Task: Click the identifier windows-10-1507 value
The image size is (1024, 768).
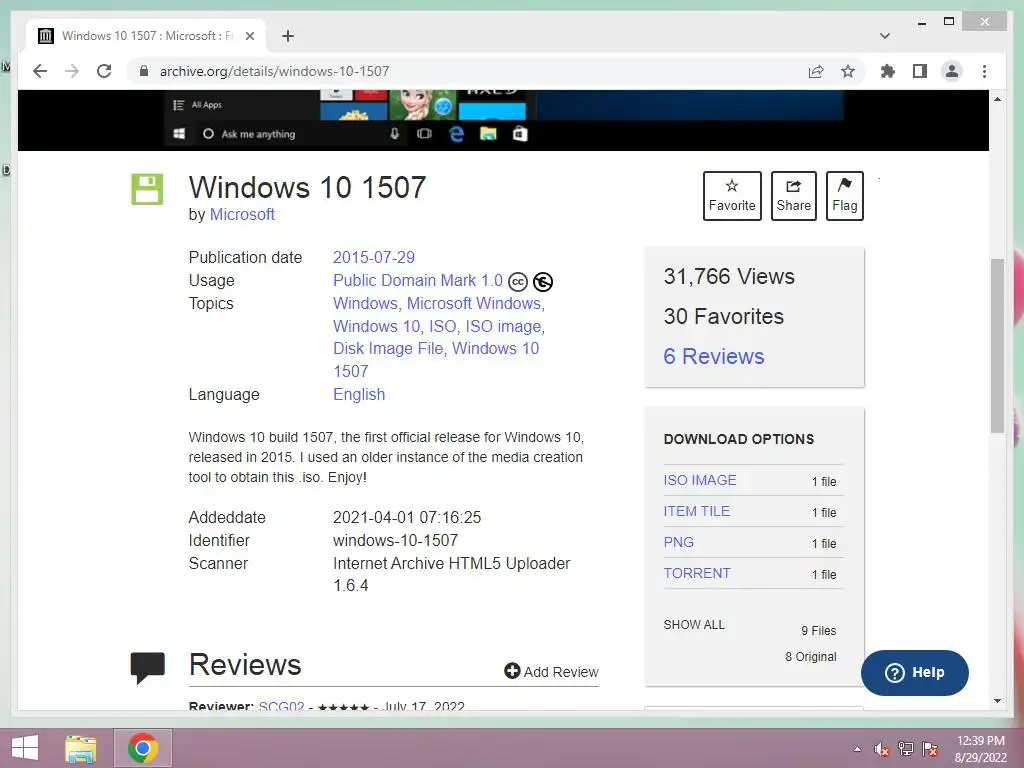Action: click(395, 540)
